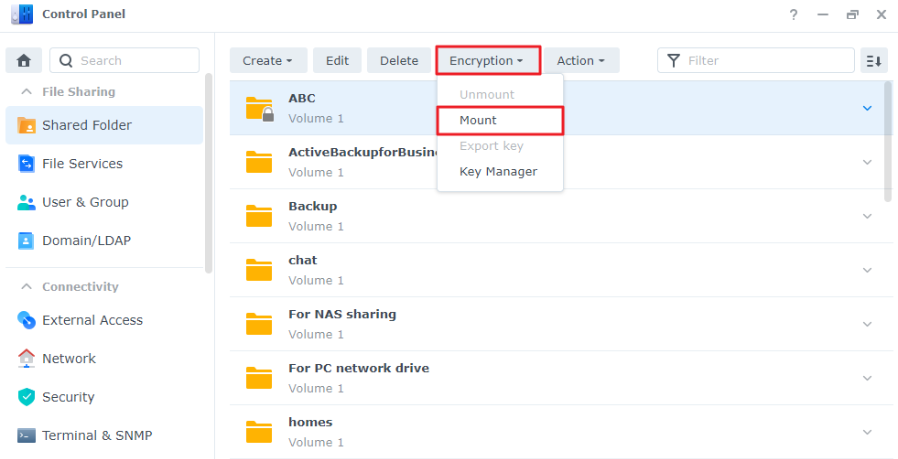
Task: Click the File Services sidebar icon
Action: (x=26, y=163)
